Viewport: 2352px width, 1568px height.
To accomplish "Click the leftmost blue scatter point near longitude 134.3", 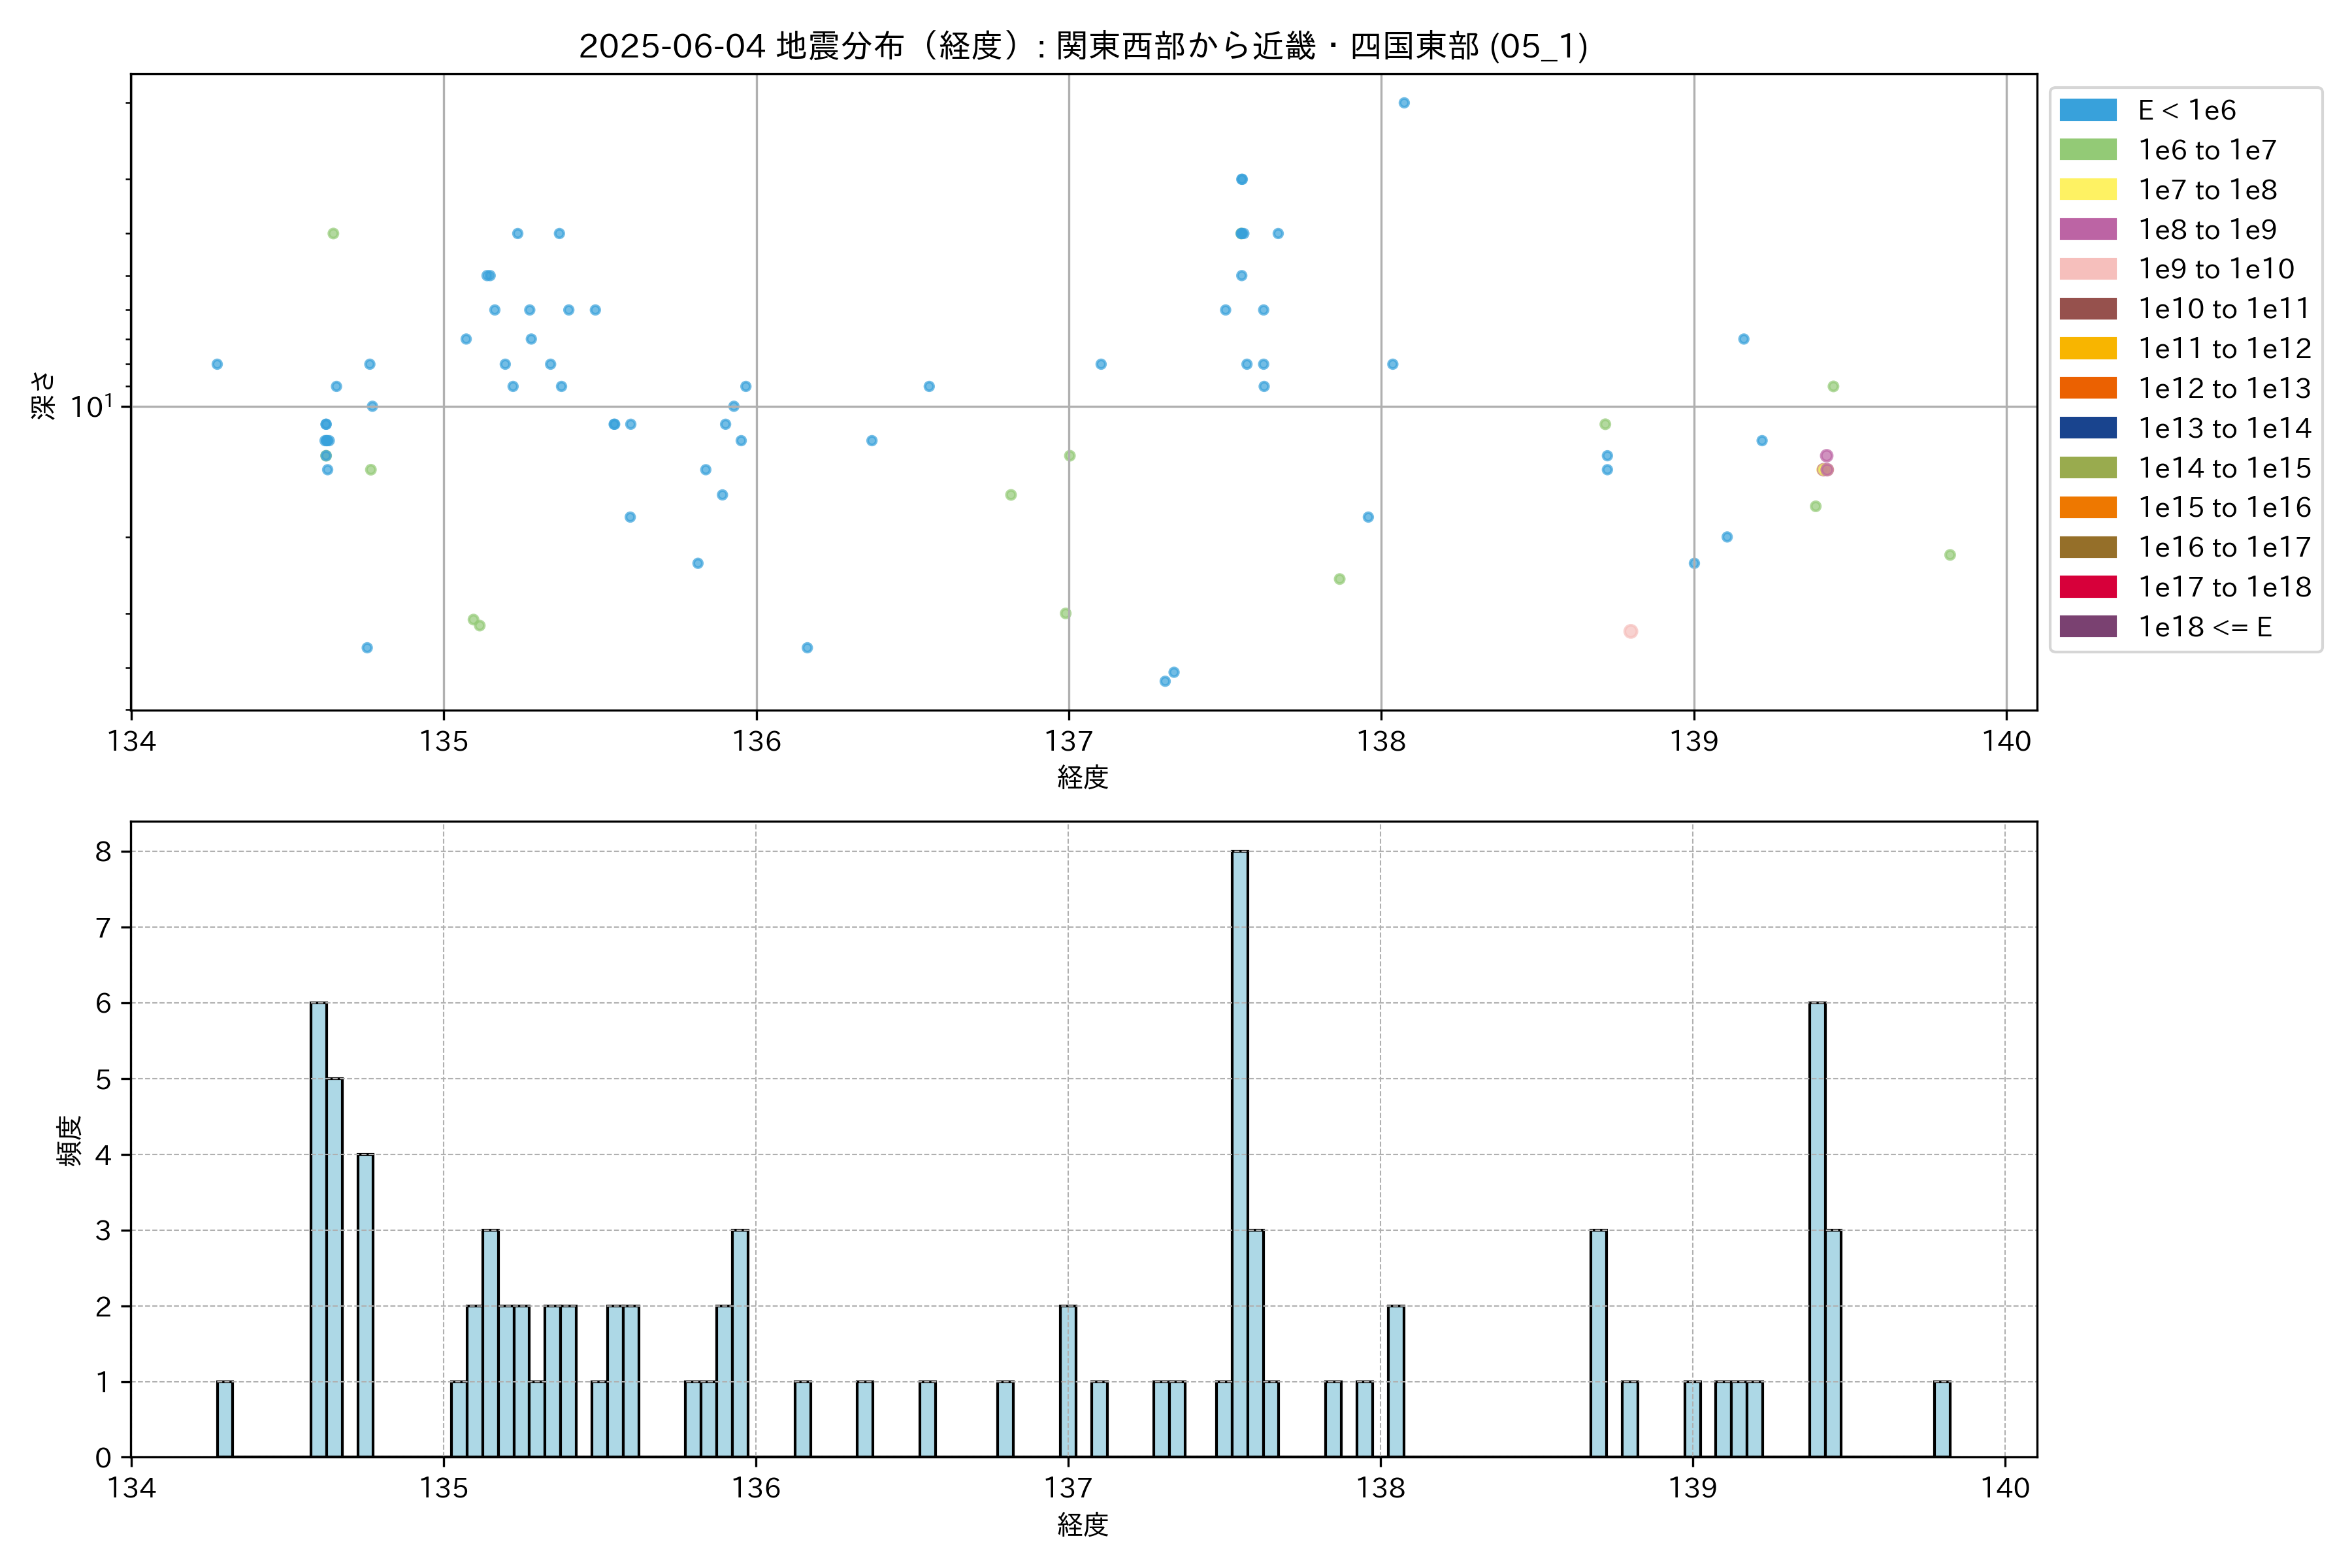I will [217, 364].
